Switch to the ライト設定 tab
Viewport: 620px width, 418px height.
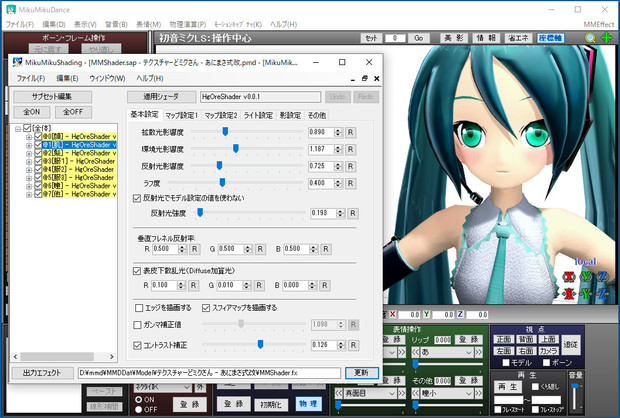click(x=259, y=115)
